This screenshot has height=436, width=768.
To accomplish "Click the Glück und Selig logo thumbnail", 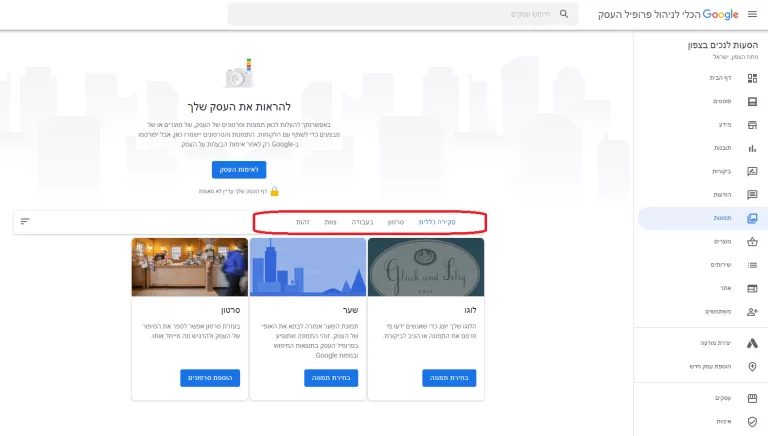I will coord(426,267).
